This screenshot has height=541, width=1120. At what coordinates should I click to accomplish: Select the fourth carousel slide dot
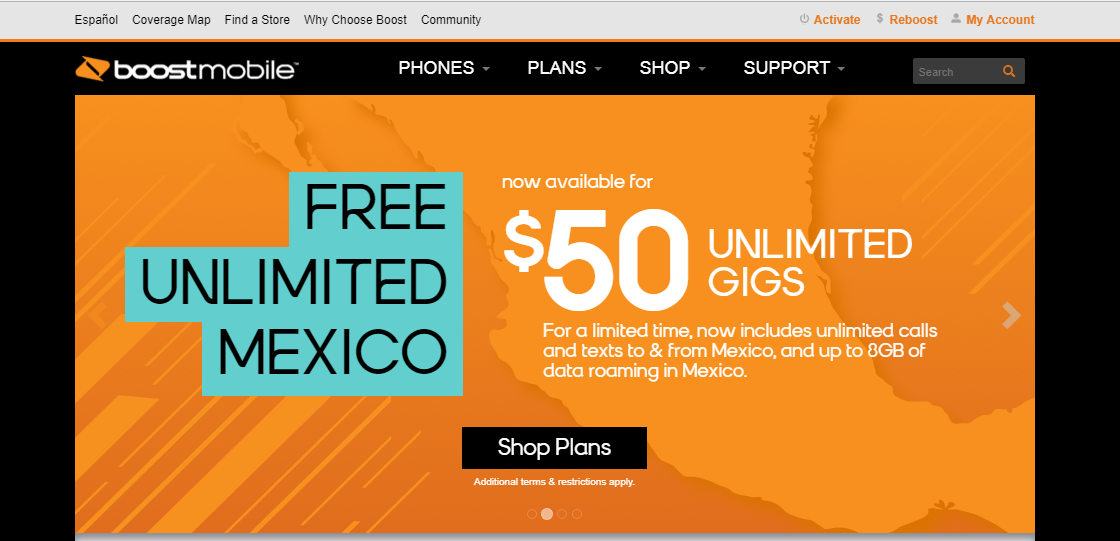(577, 514)
